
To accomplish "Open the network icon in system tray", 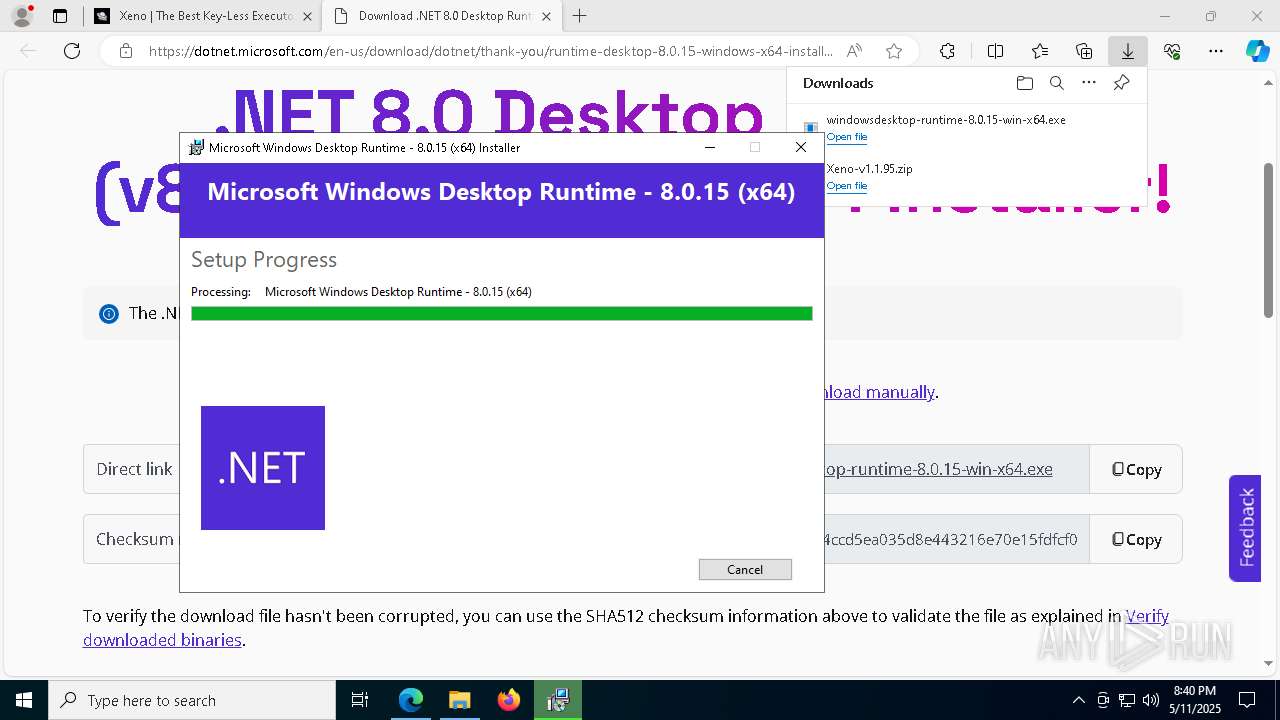I will [1127, 700].
